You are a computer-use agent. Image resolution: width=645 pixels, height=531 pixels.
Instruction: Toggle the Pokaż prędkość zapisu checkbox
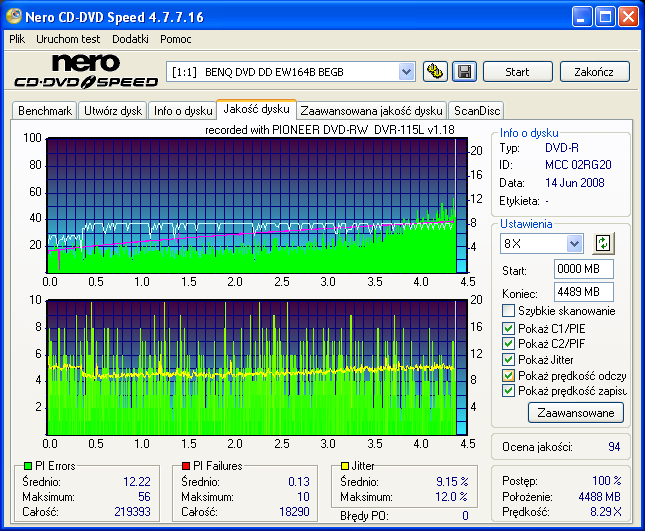pyautogui.click(x=508, y=390)
